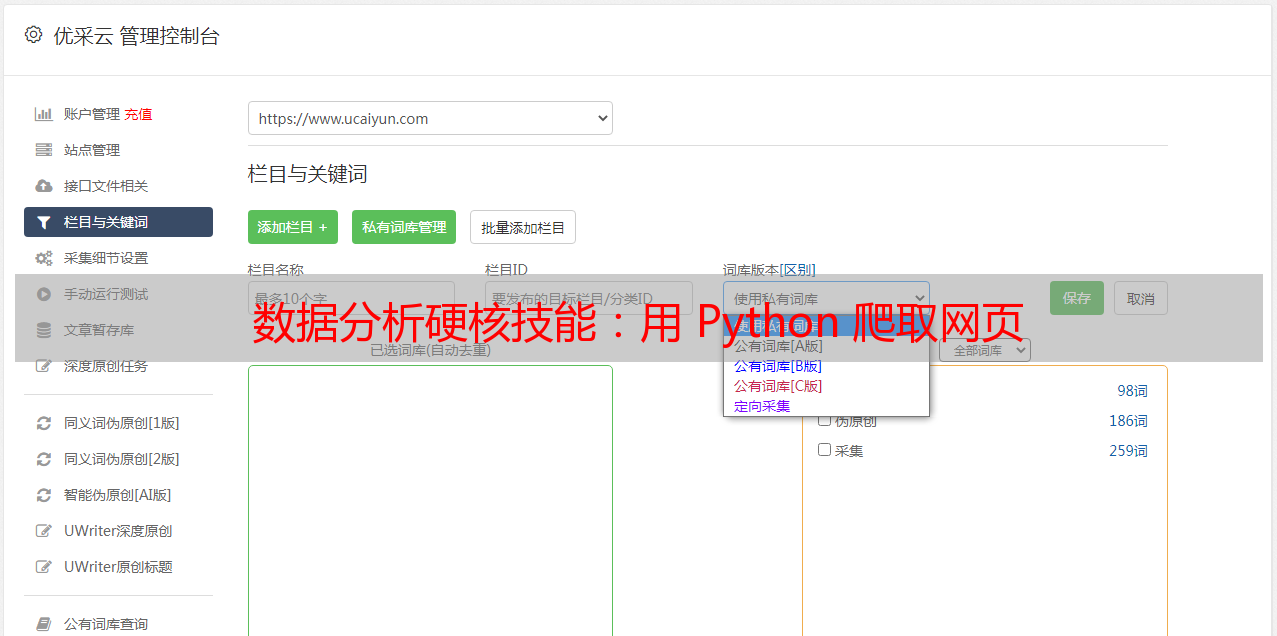This screenshot has height=636, width=1277.
Task: Click the gear icon beside 优采云 管理控制台
Action: [33, 35]
